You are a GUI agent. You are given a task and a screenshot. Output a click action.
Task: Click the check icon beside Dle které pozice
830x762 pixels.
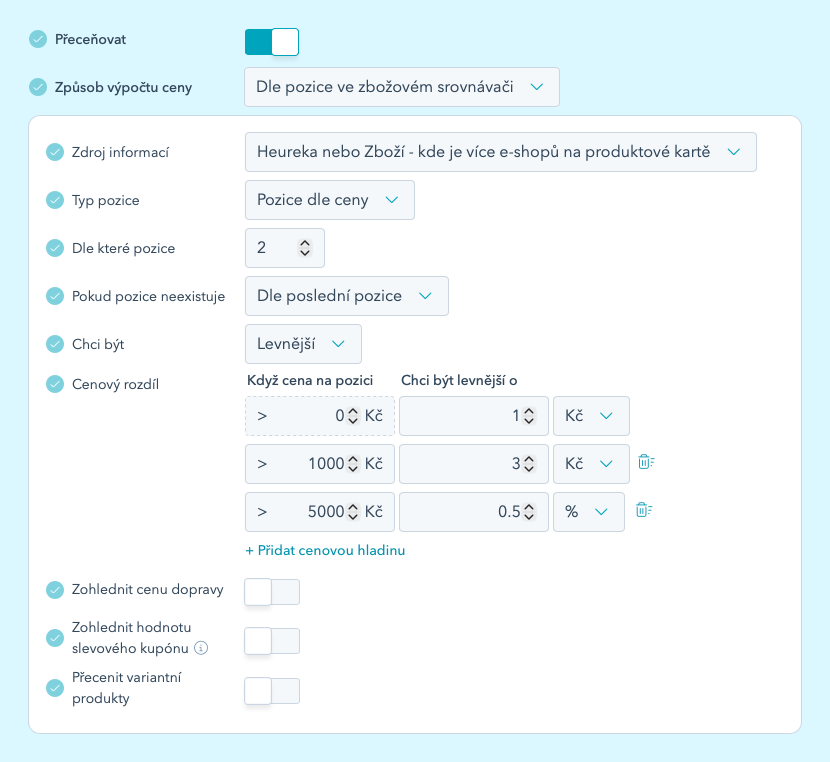point(55,248)
